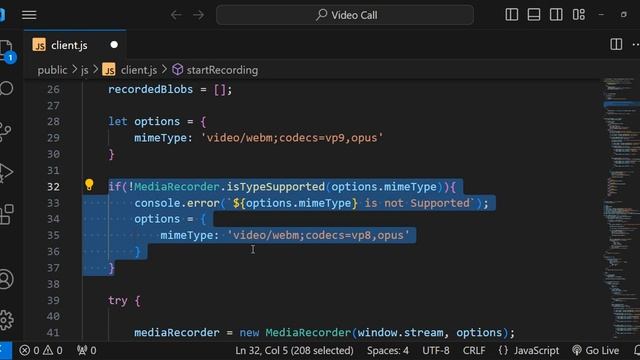Change indentation via 'Spaces: 4'
This screenshot has height=360, width=640.
(387, 350)
